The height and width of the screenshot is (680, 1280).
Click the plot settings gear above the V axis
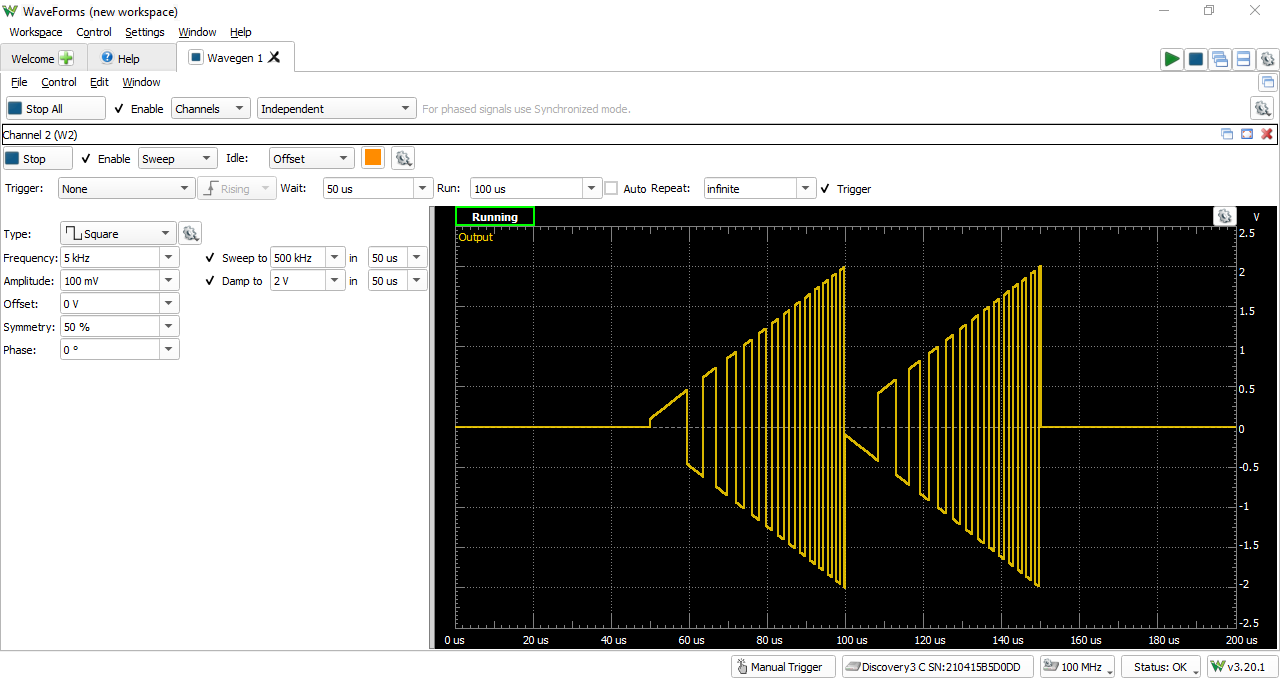(1225, 217)
